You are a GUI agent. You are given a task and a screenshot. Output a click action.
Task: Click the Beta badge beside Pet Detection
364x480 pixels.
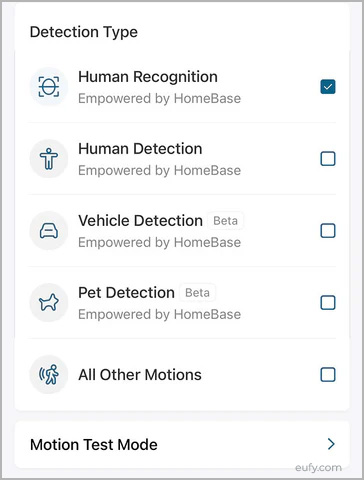(198, 293)
